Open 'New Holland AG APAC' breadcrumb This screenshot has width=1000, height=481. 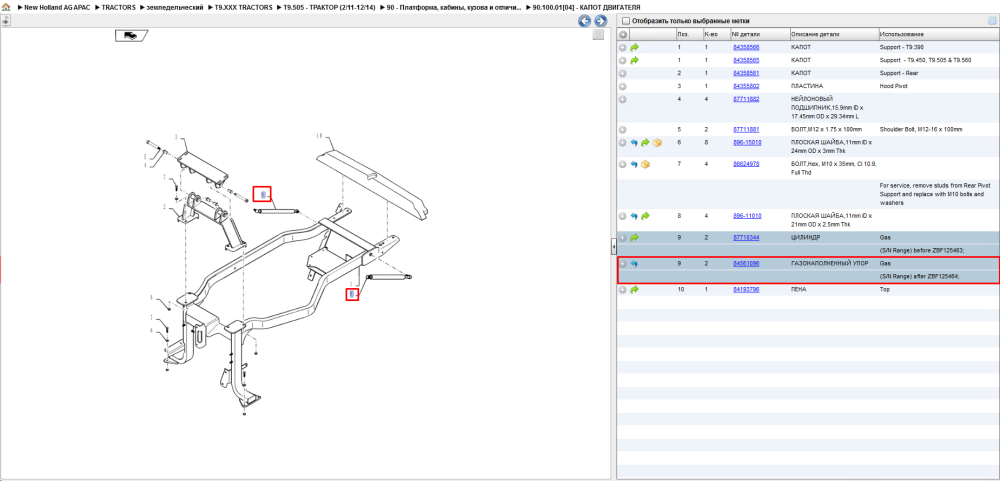pos(58,7)
